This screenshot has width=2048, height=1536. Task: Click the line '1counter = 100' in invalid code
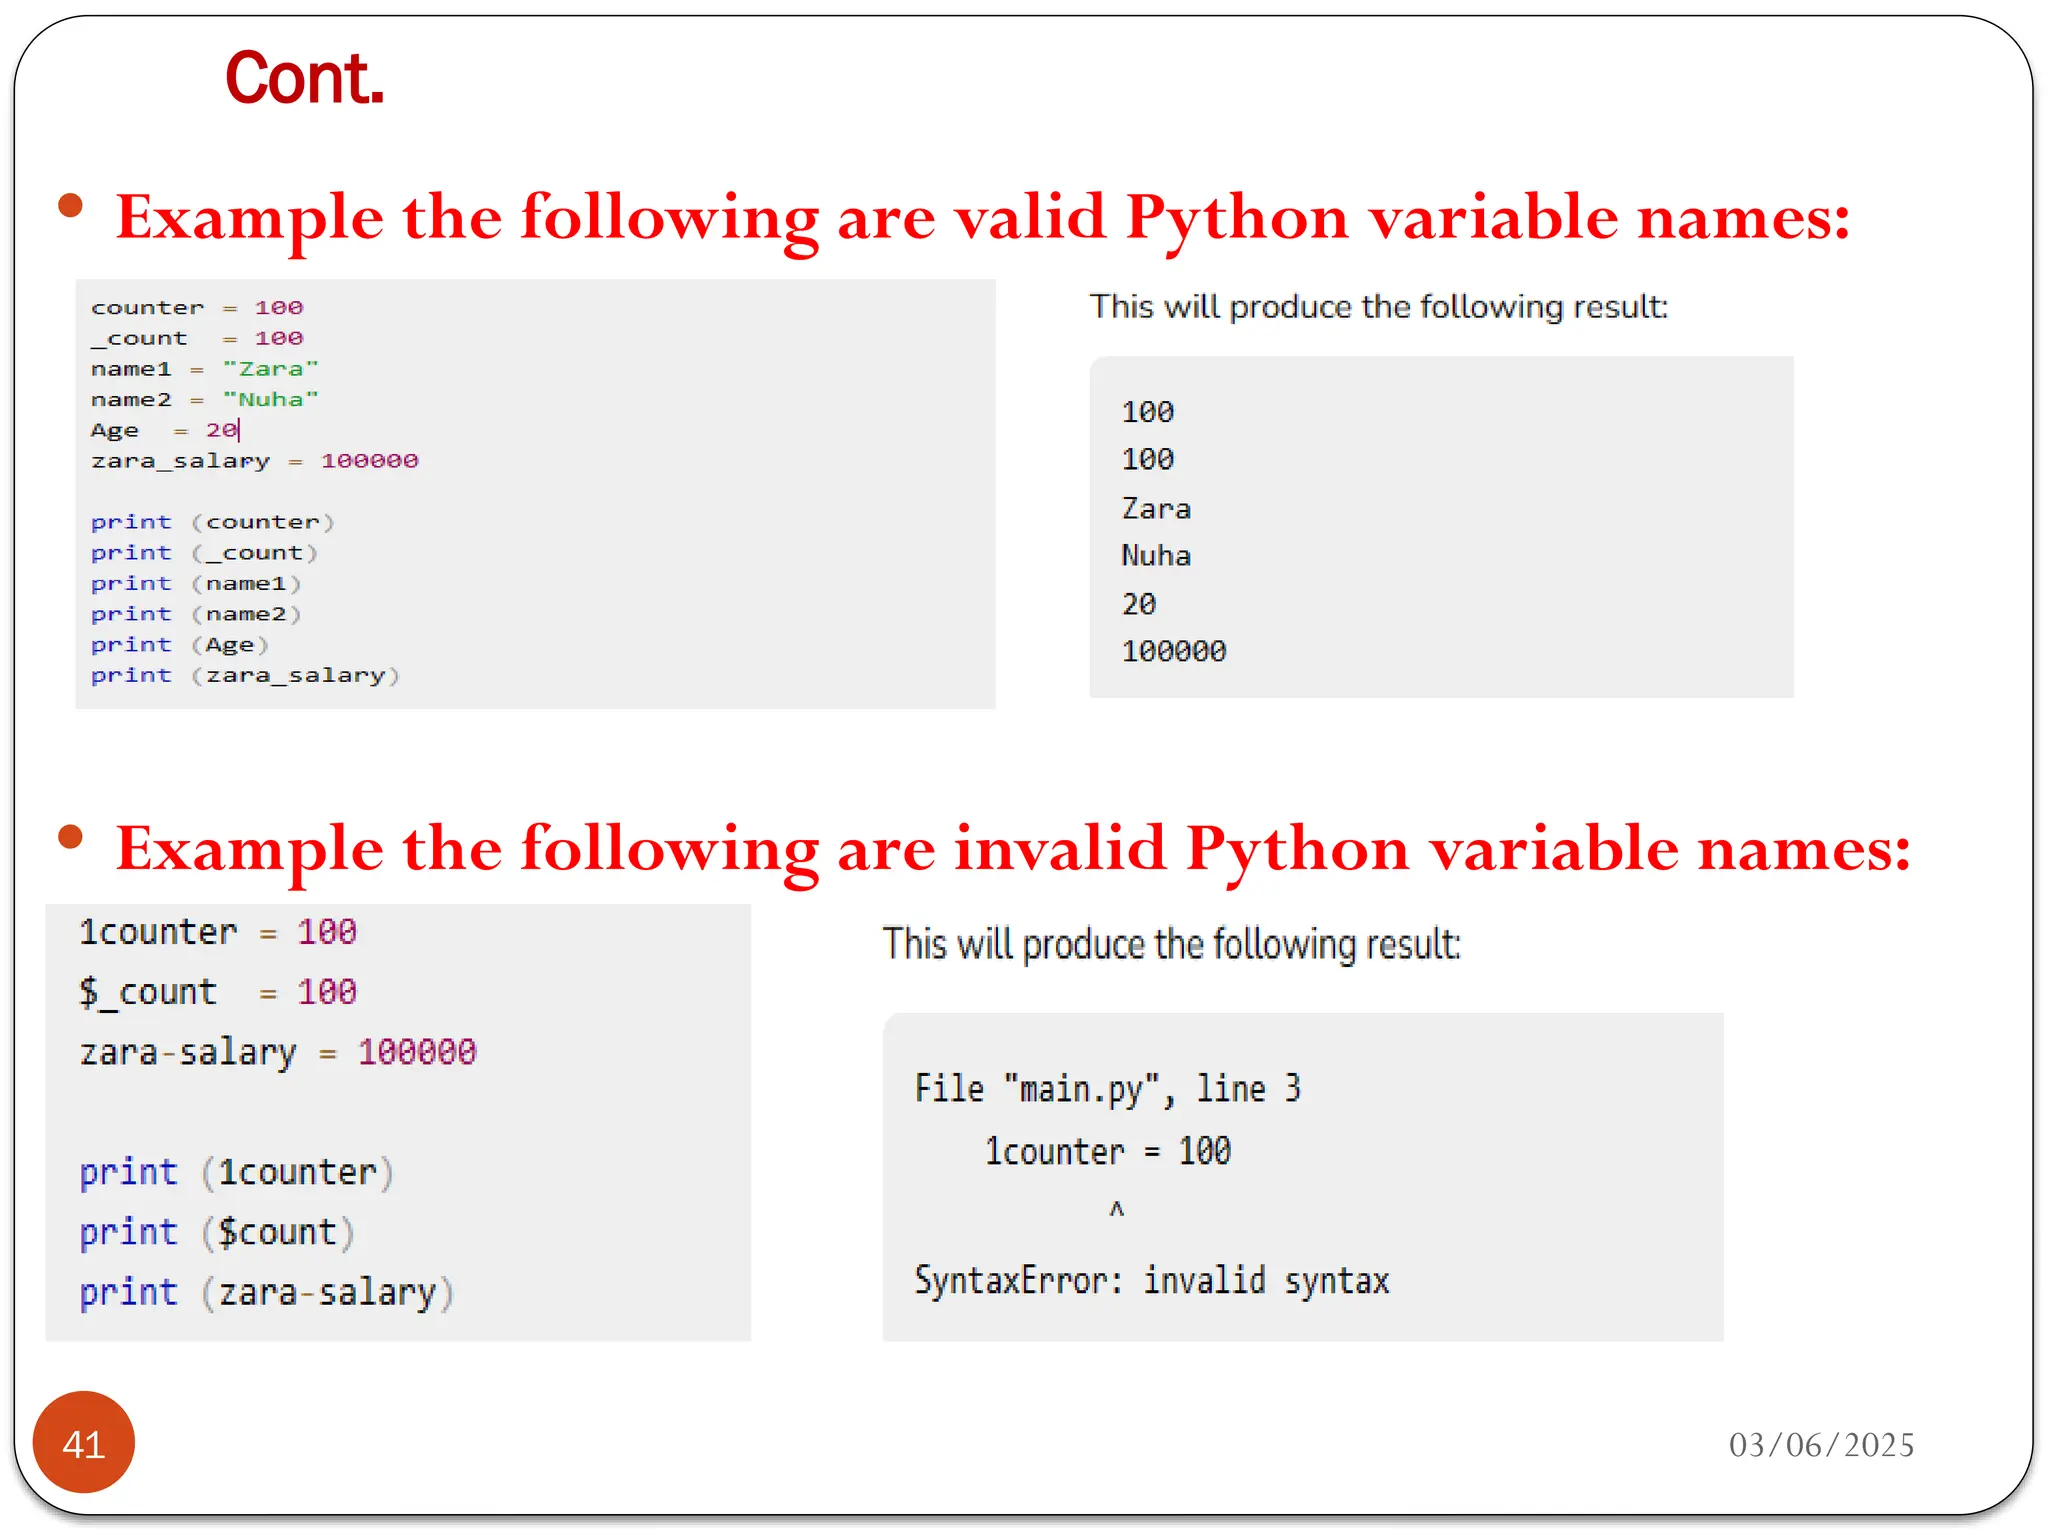tap(218, 932)
